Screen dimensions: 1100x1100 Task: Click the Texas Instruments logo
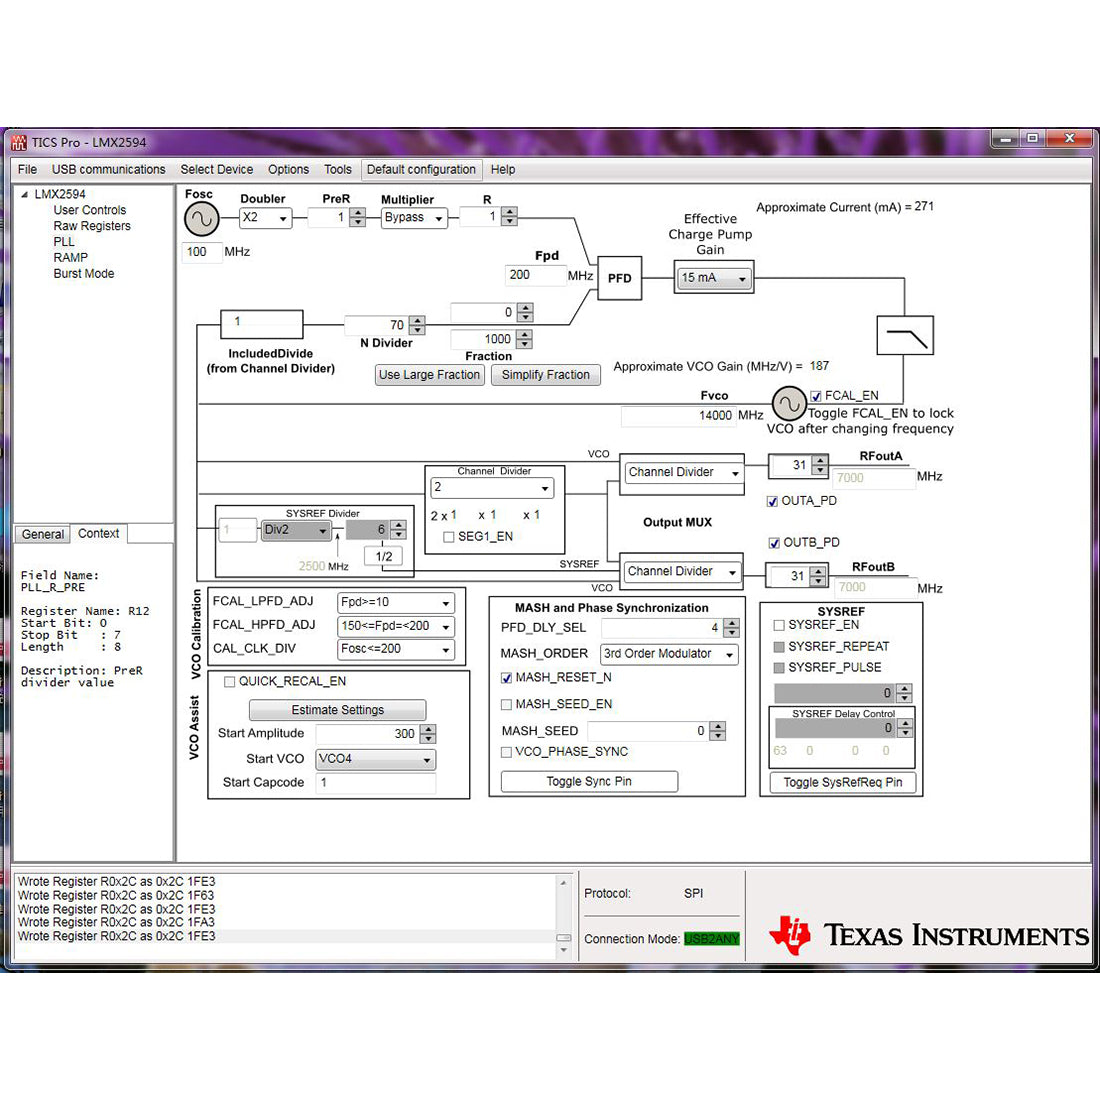click(927, 935)
